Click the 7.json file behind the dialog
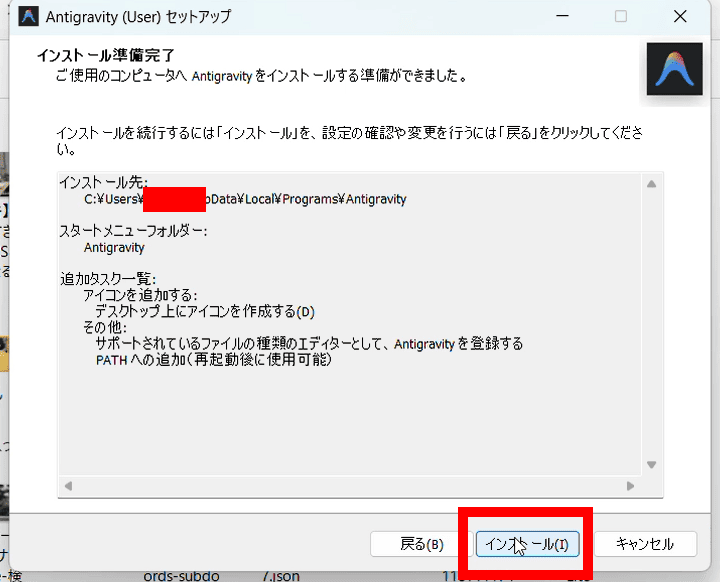 click(x=283, y=575)
